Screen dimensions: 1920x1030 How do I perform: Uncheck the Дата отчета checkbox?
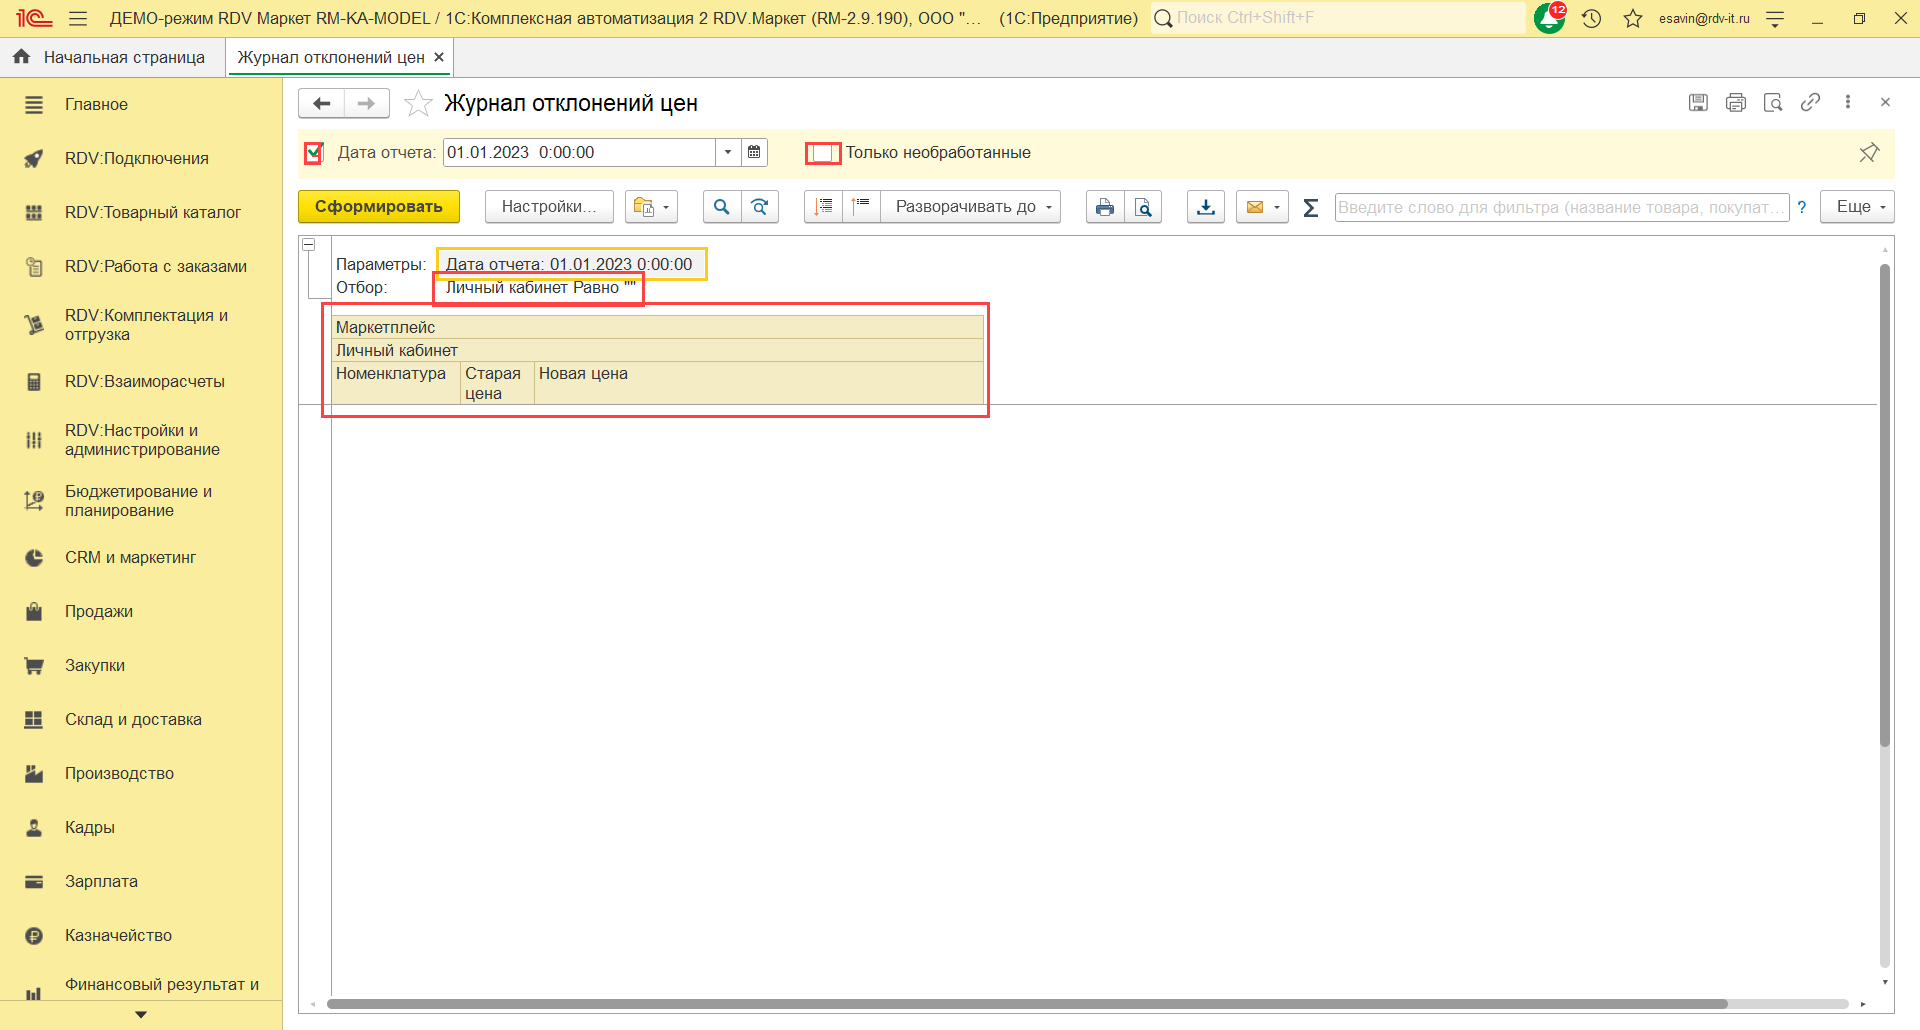[x=314, y=152]
